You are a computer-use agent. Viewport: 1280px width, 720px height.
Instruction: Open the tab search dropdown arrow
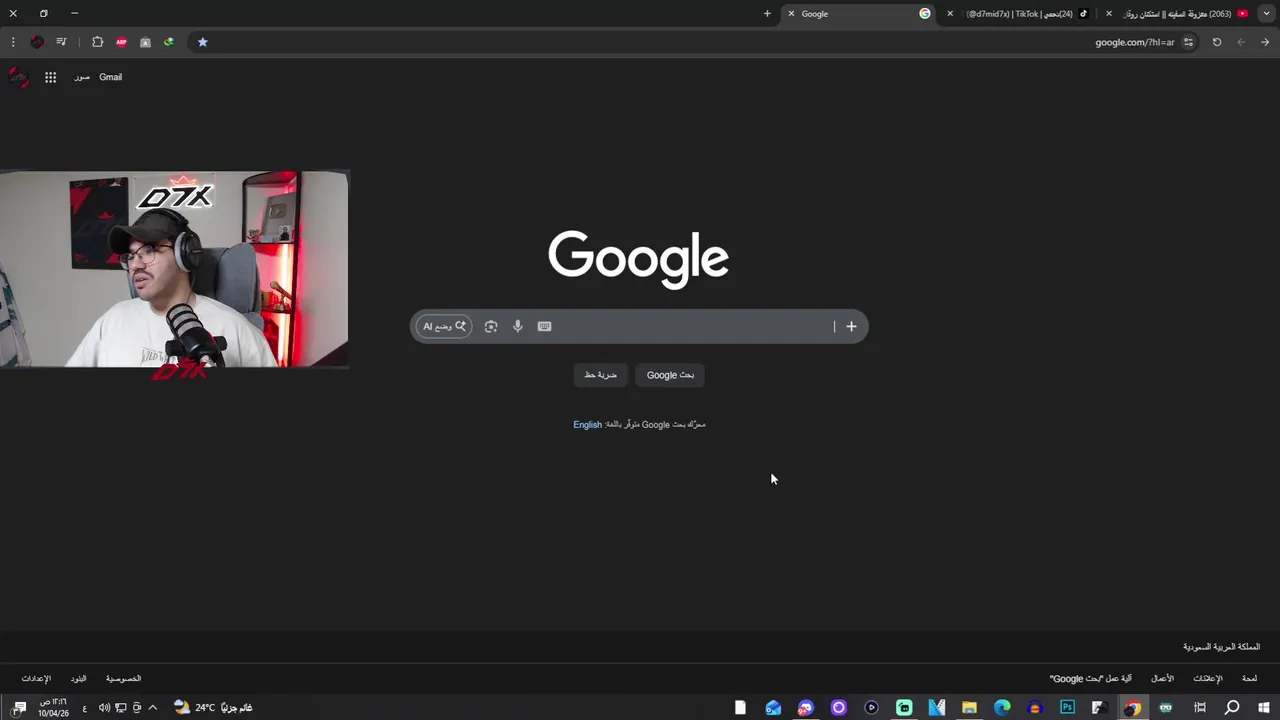click(x=1267, y=14)
